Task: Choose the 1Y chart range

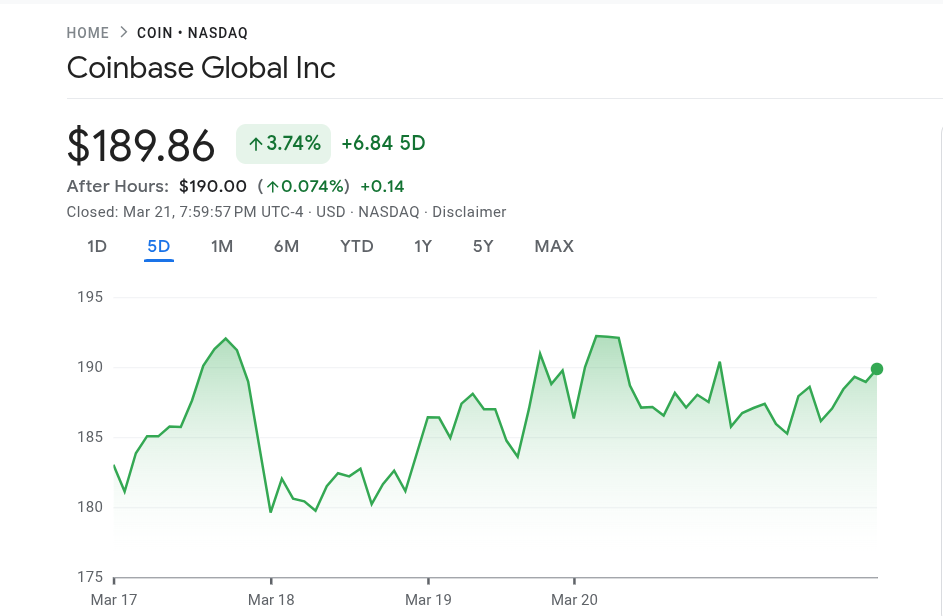Action: [x=423, y=247]
